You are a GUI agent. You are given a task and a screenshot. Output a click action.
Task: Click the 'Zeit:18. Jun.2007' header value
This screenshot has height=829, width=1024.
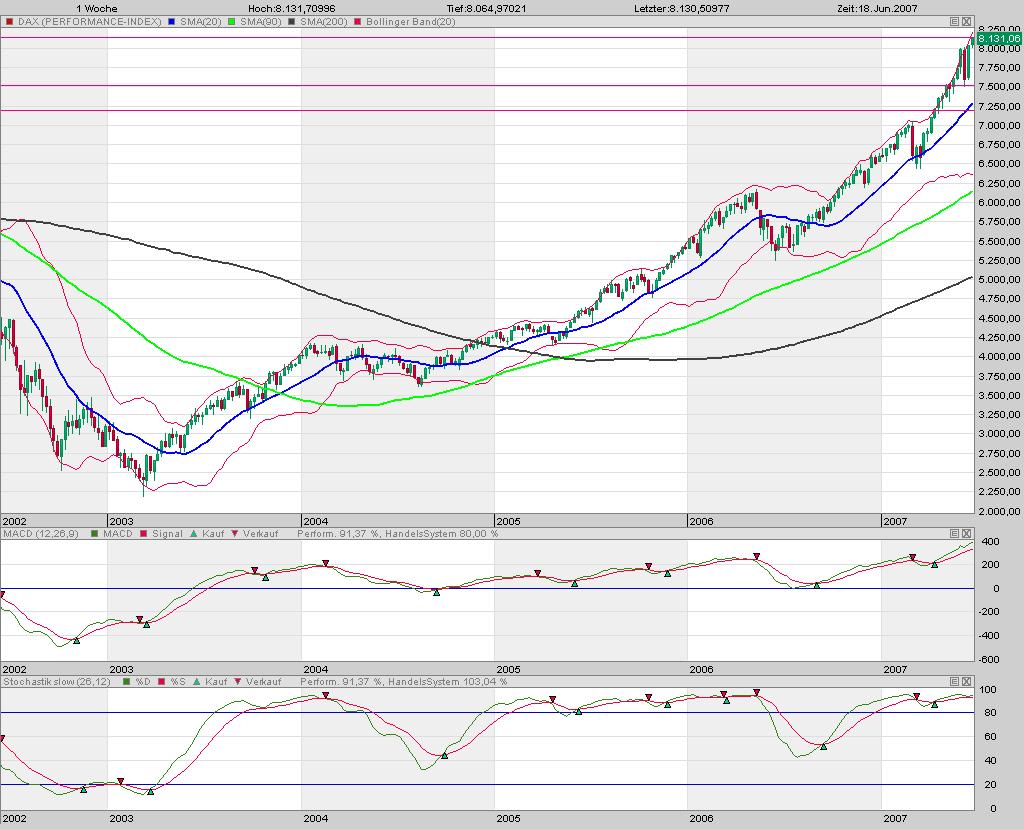pyautogui.click(x=877, y=8)
